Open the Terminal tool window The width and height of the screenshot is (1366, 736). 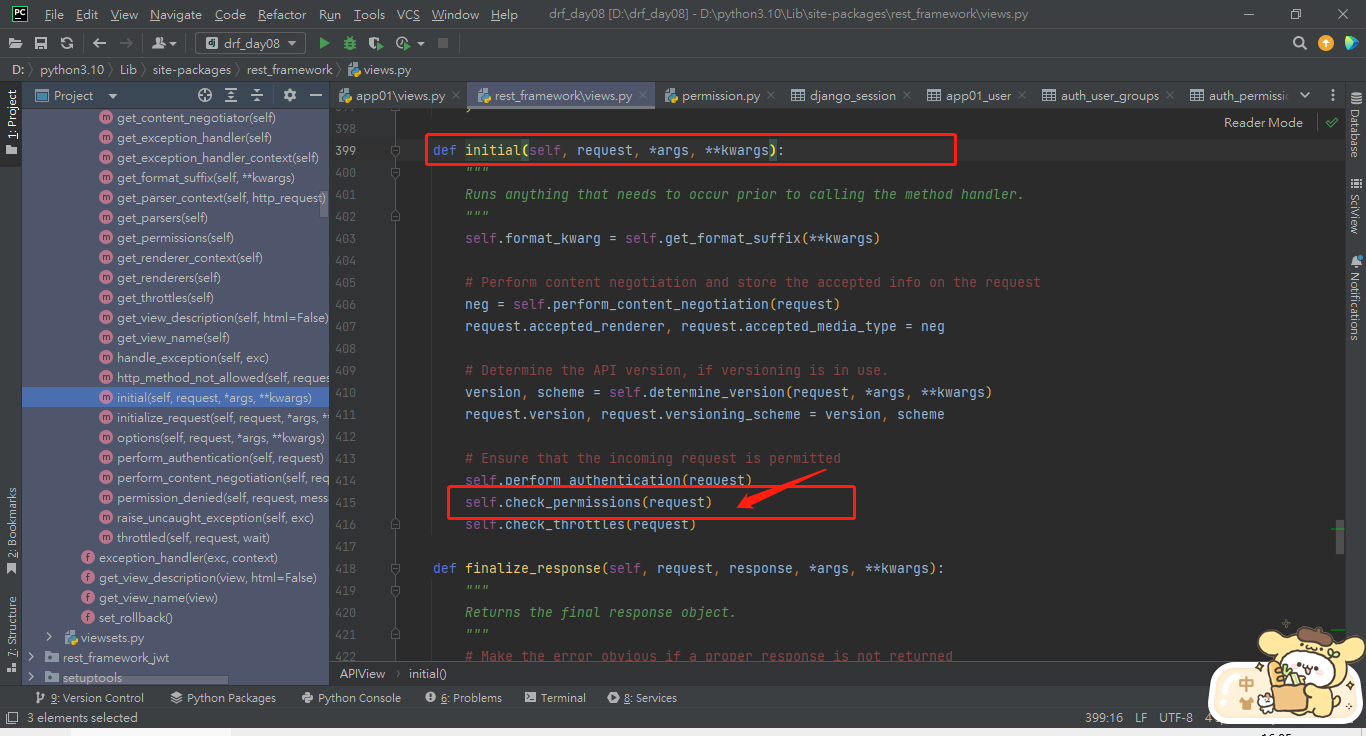(553, 697)
